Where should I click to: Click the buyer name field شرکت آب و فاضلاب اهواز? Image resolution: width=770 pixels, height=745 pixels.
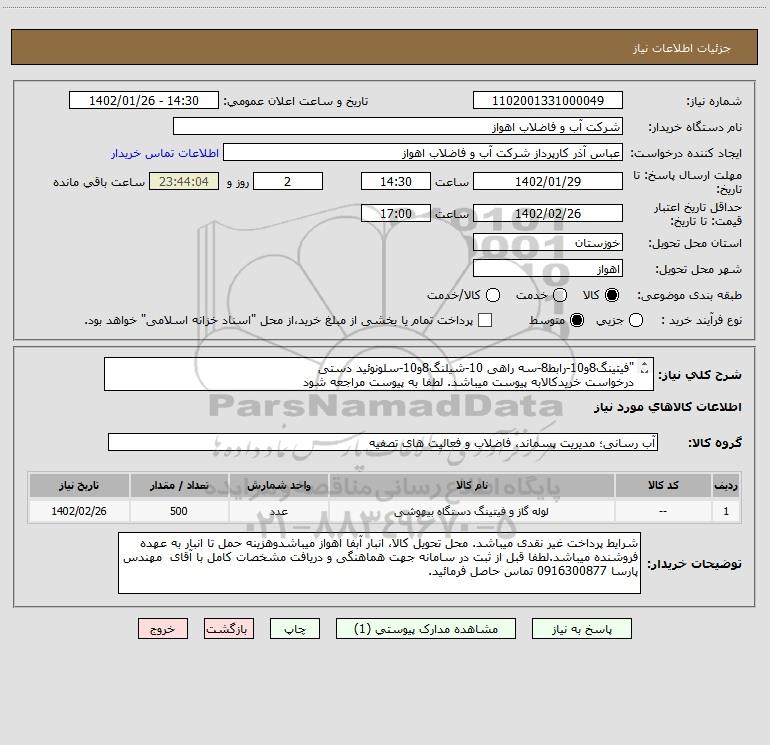(398, 126)
